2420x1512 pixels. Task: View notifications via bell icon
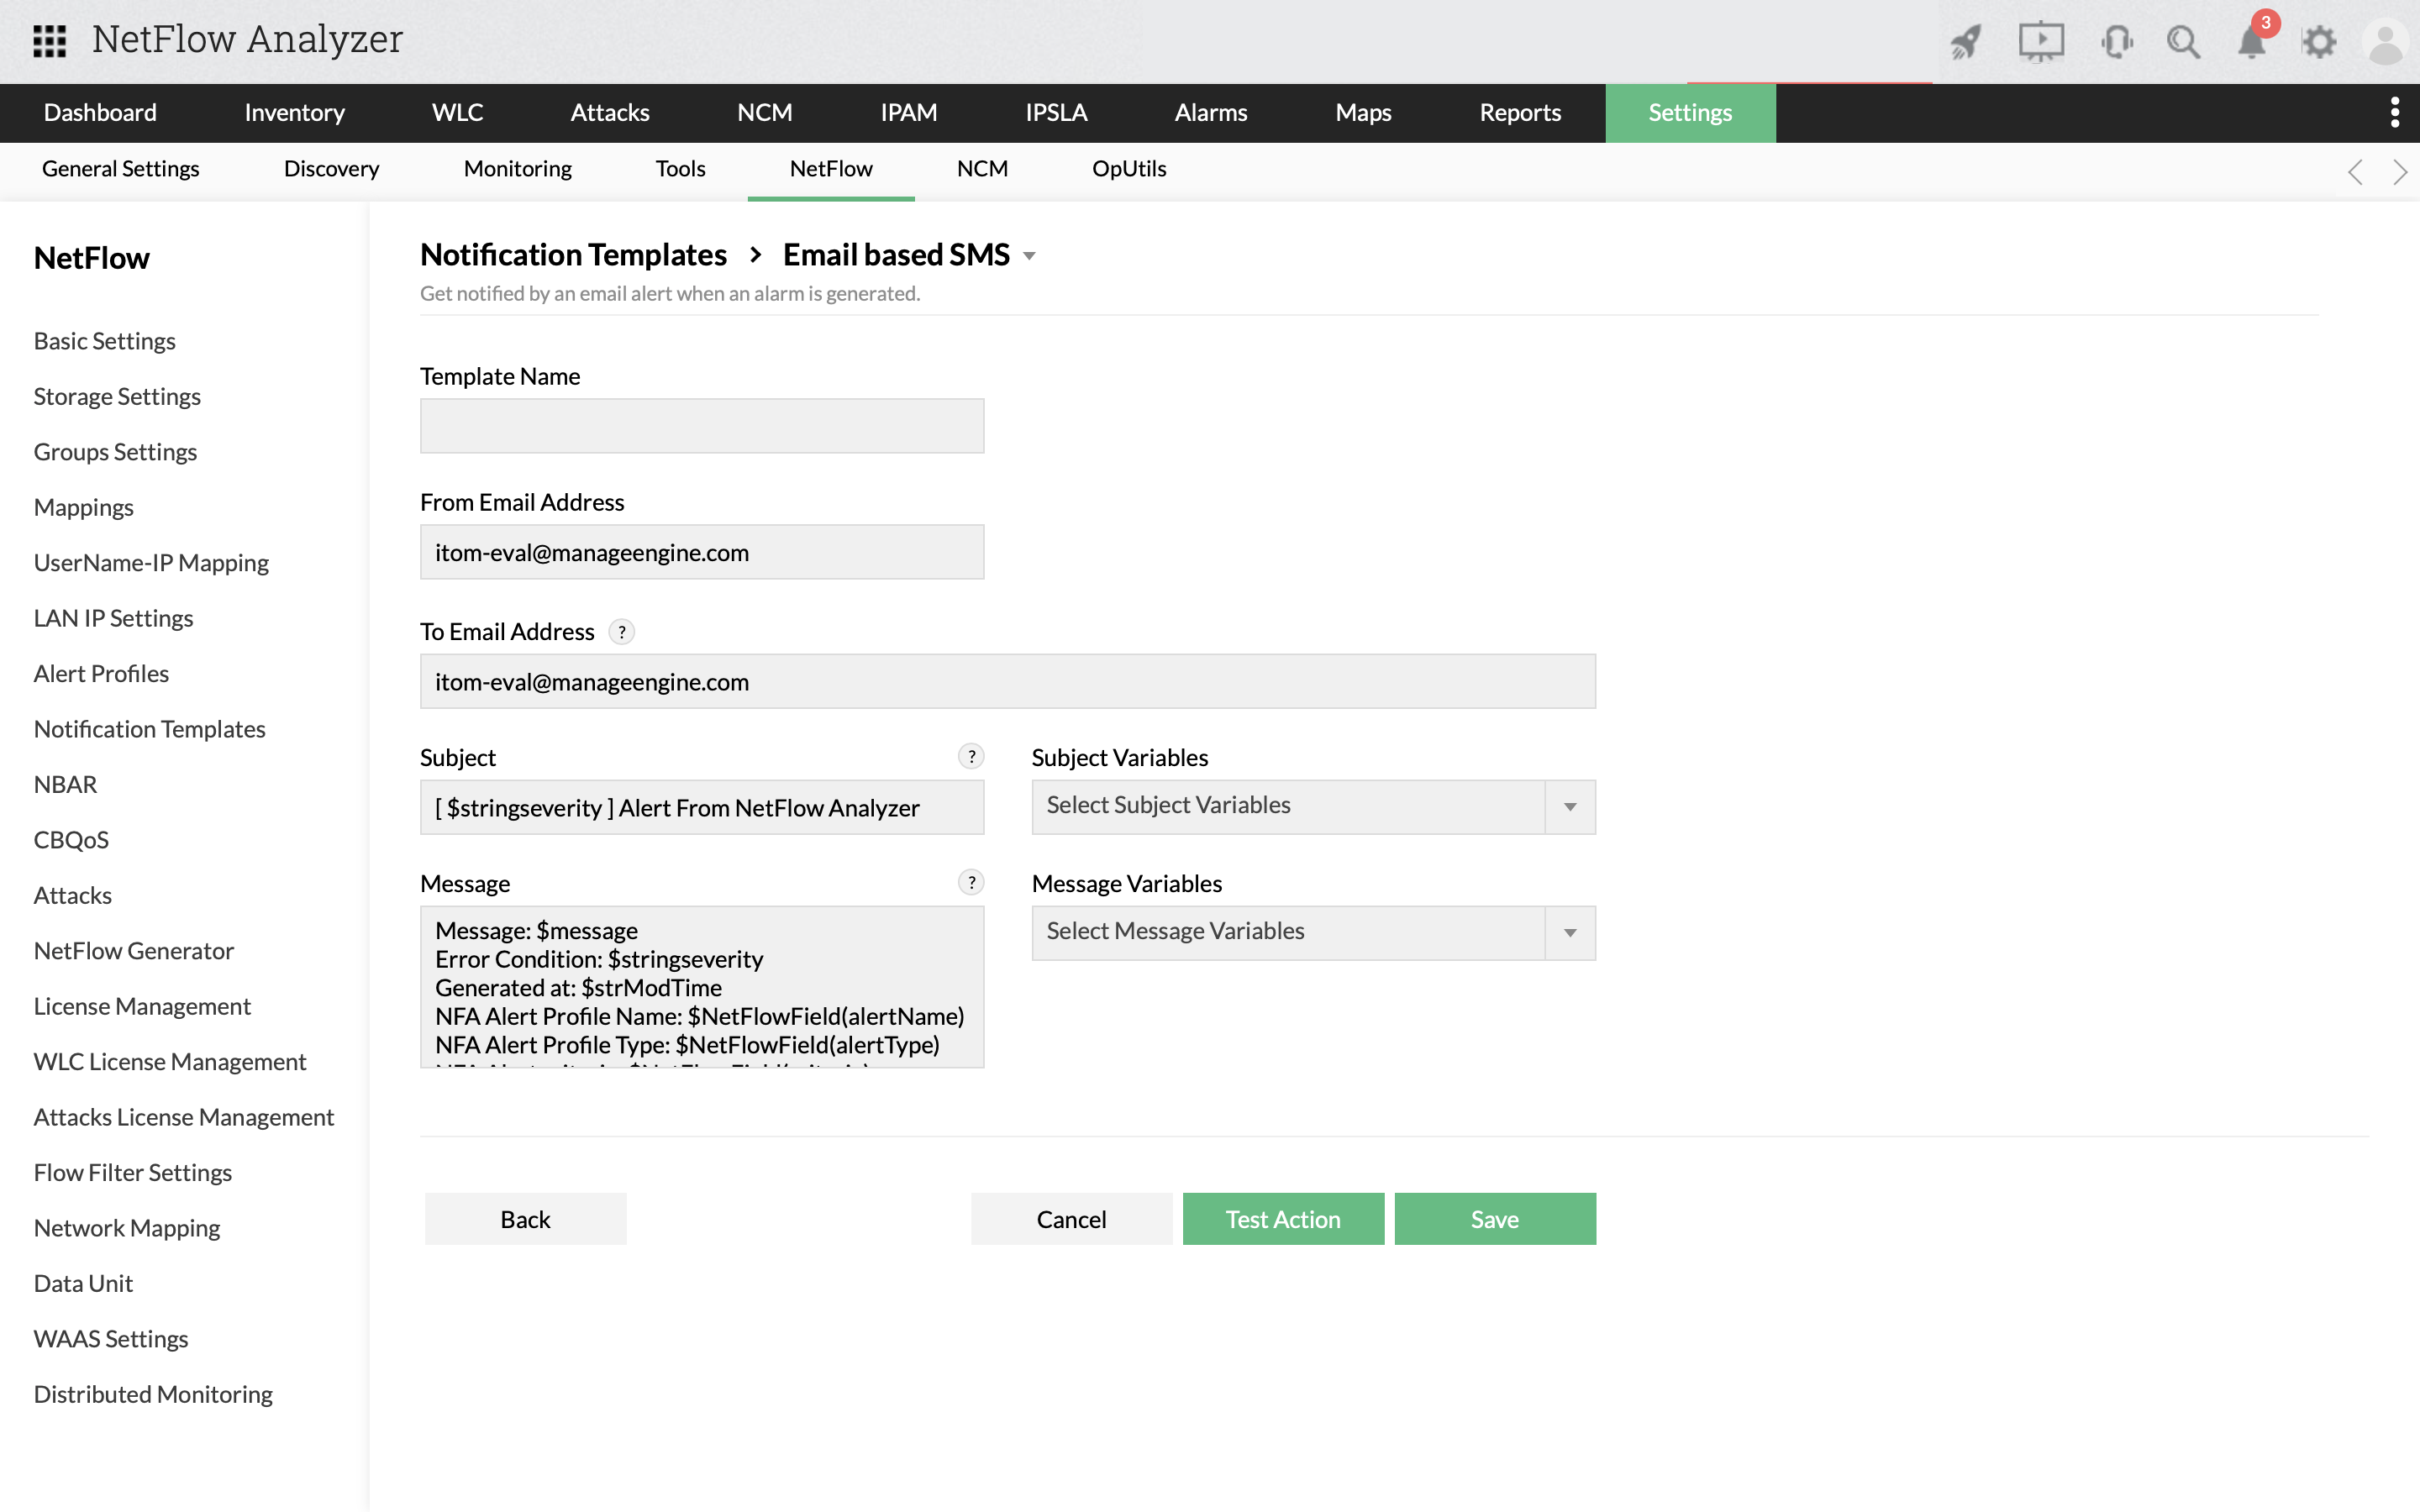pyautogui.click(x=2251, y=42)
